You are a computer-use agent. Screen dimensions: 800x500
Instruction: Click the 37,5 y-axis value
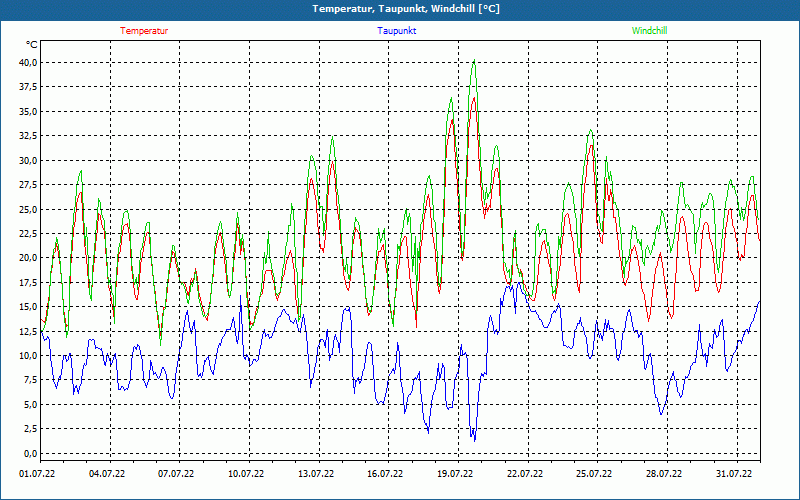[x=28, y=87]
